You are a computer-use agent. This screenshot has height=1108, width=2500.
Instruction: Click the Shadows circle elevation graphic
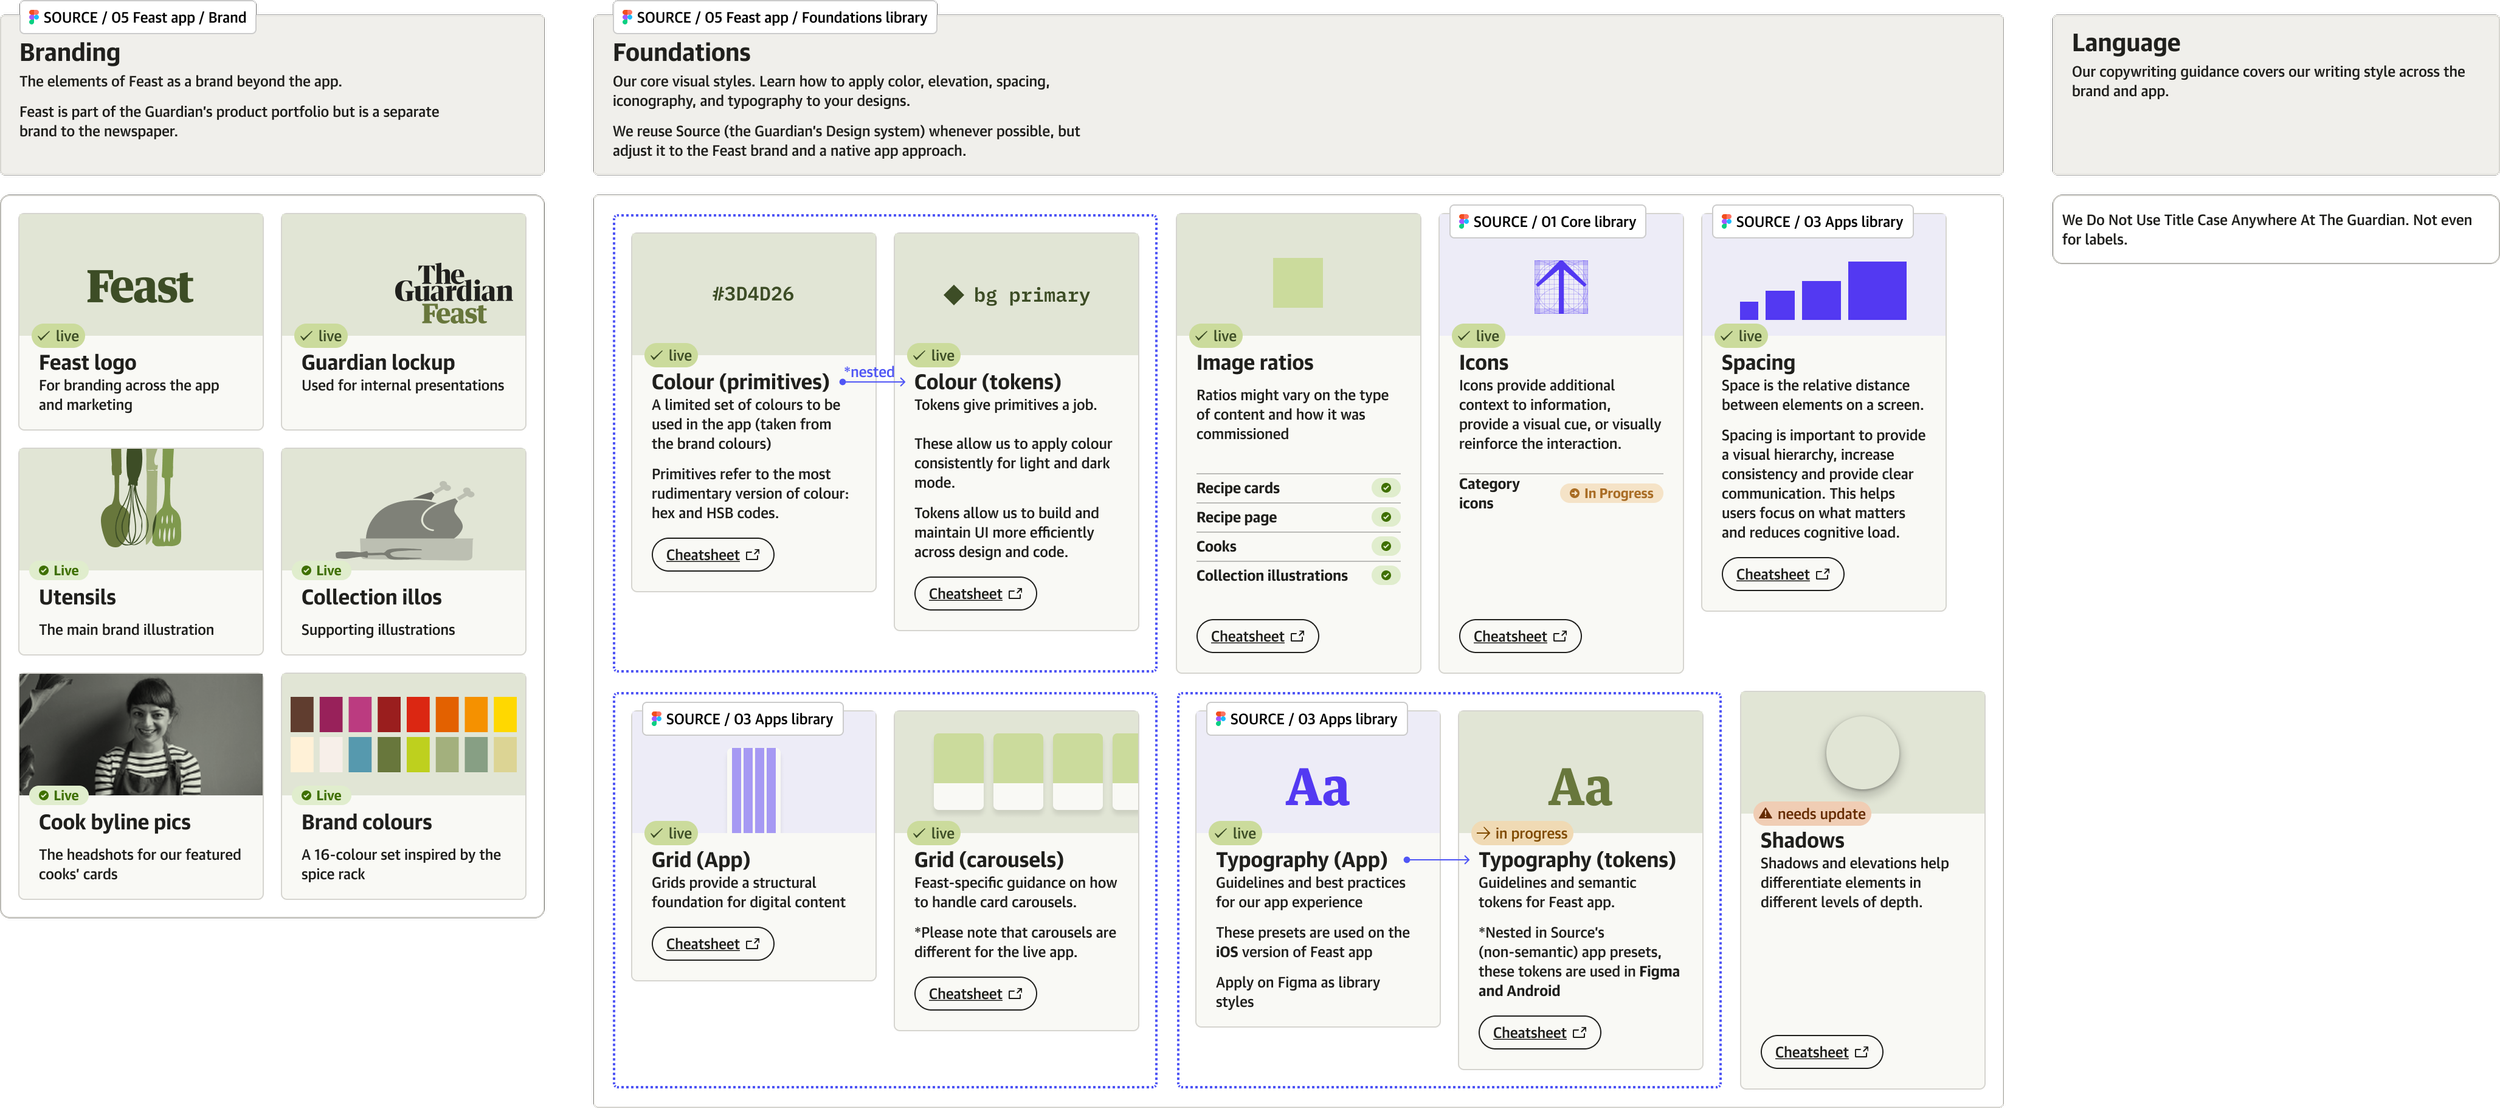[x=1861, y=753]
